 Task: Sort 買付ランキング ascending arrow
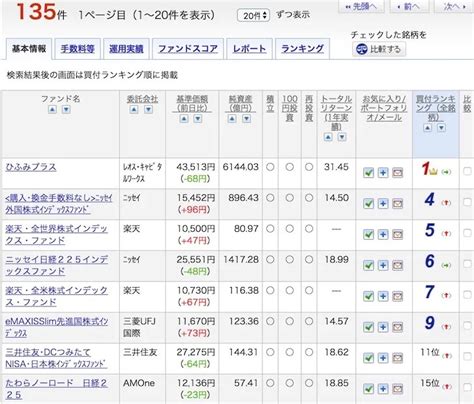(x=428, y=128)
